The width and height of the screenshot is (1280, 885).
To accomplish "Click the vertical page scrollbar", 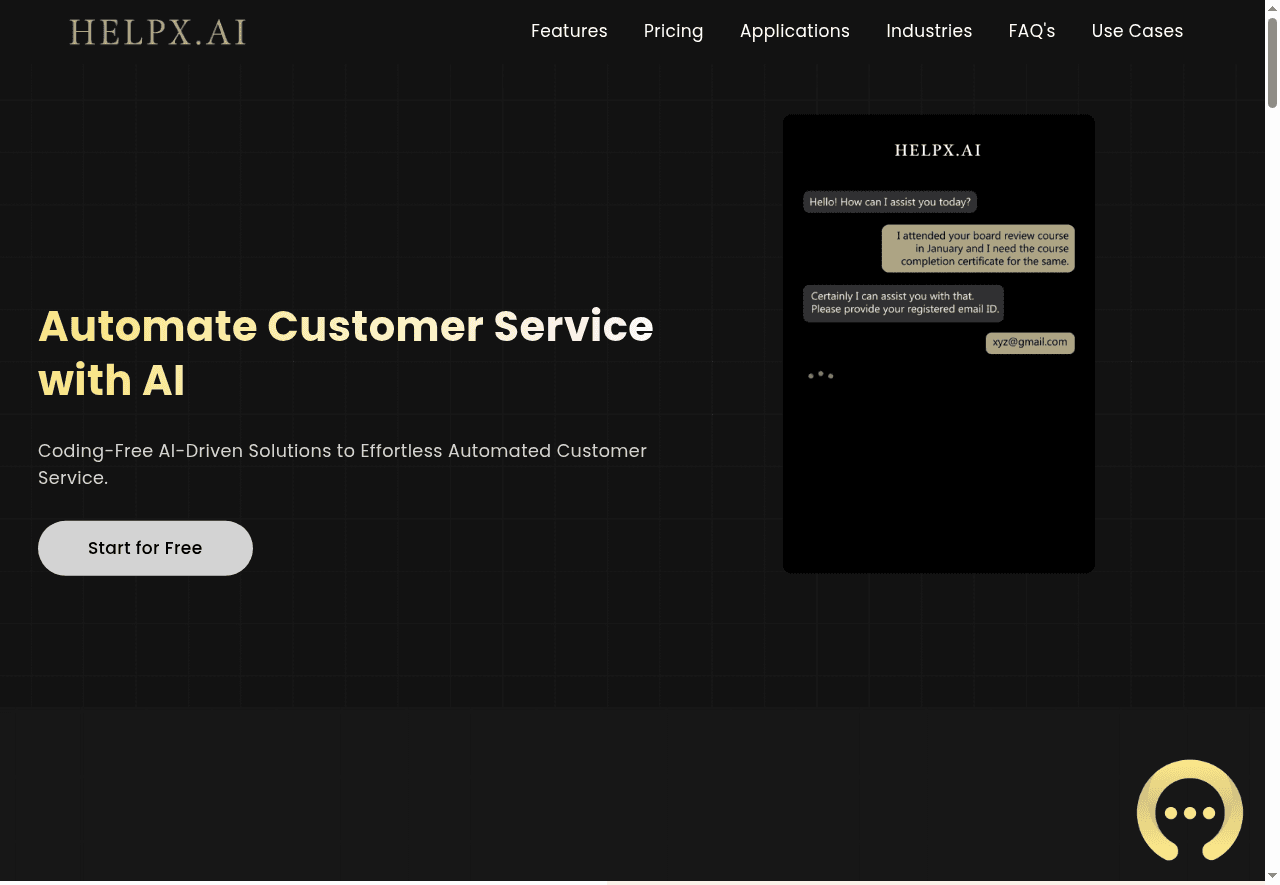I will point(1273,60).
